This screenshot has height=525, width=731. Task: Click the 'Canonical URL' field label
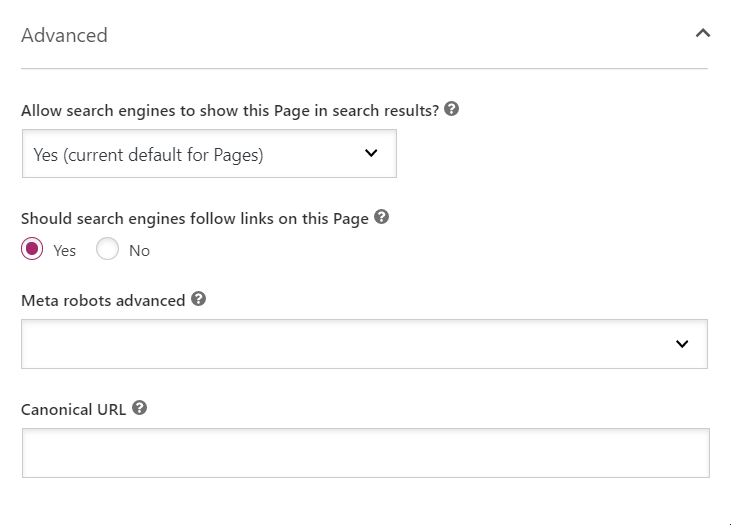click(74, 409)
